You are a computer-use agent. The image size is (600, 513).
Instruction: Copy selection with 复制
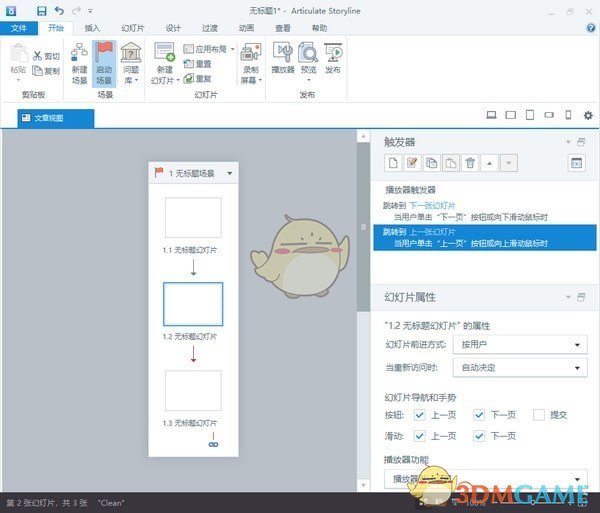(x=46, y=71)
